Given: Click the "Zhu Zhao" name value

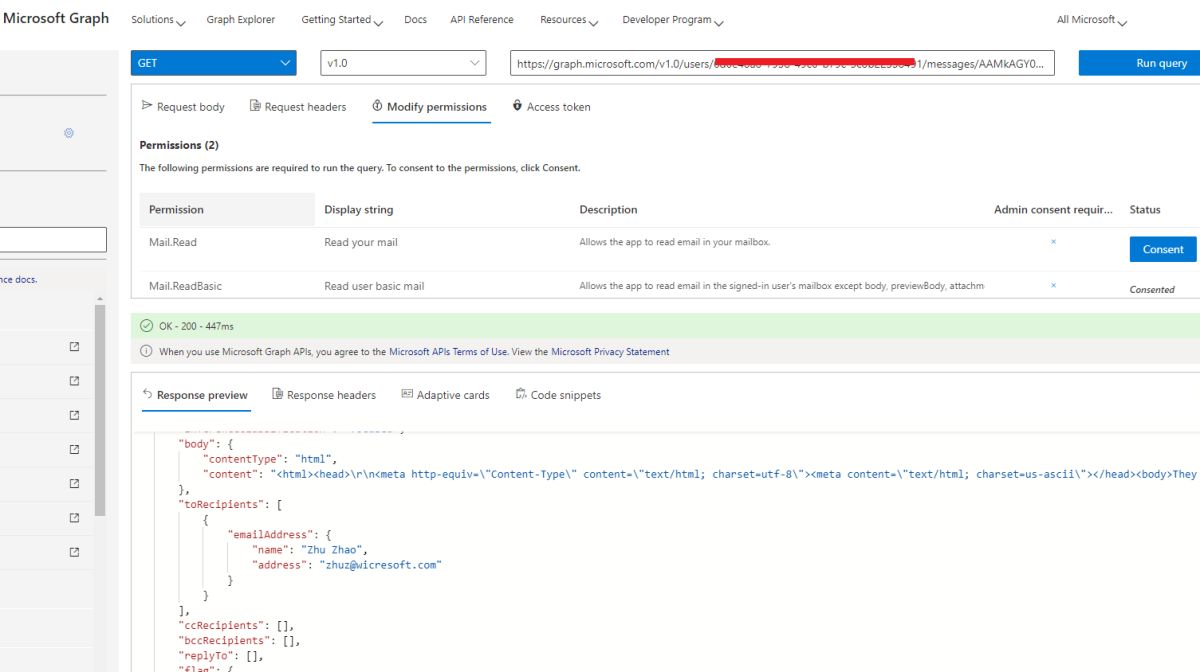Looking at the screenshot, I should tap(334, 550).
